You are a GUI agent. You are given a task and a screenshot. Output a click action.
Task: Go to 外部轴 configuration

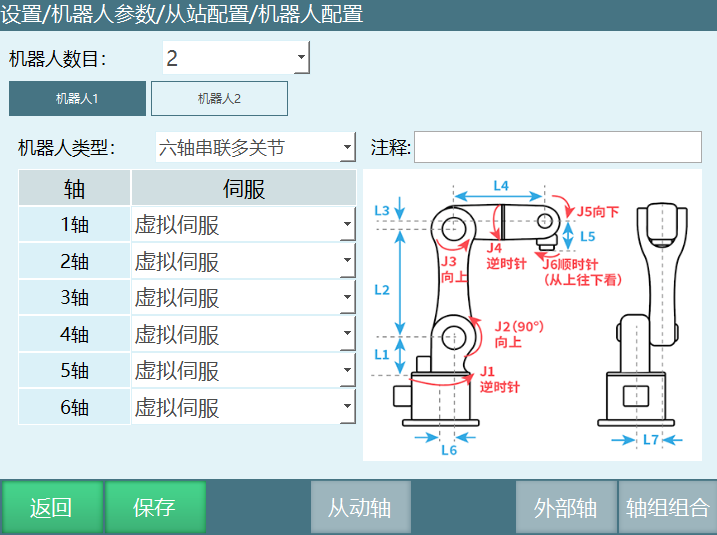pyautogui.click(x=565, y=507)
